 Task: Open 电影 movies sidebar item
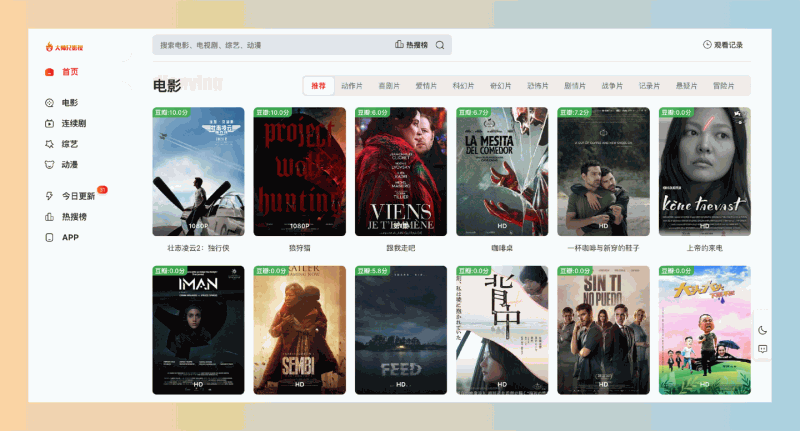(62, 103)
